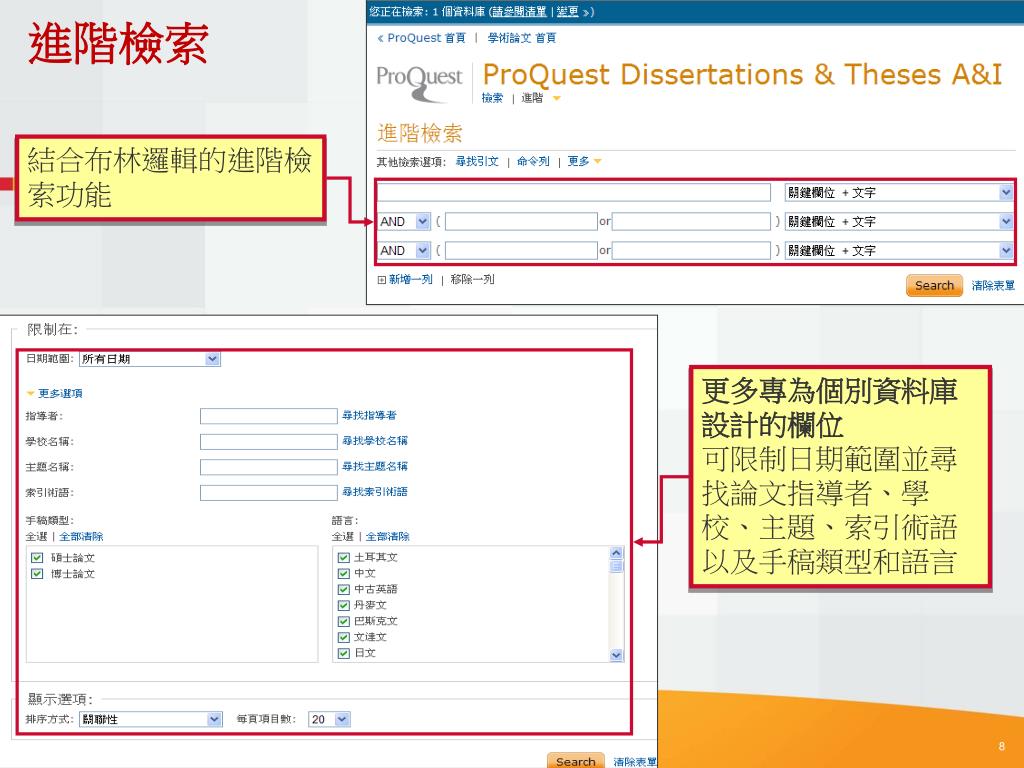Open the 排序方式 關聯性 dropdown
This screenshot has height=768, width=1024.
coord(151,719)
